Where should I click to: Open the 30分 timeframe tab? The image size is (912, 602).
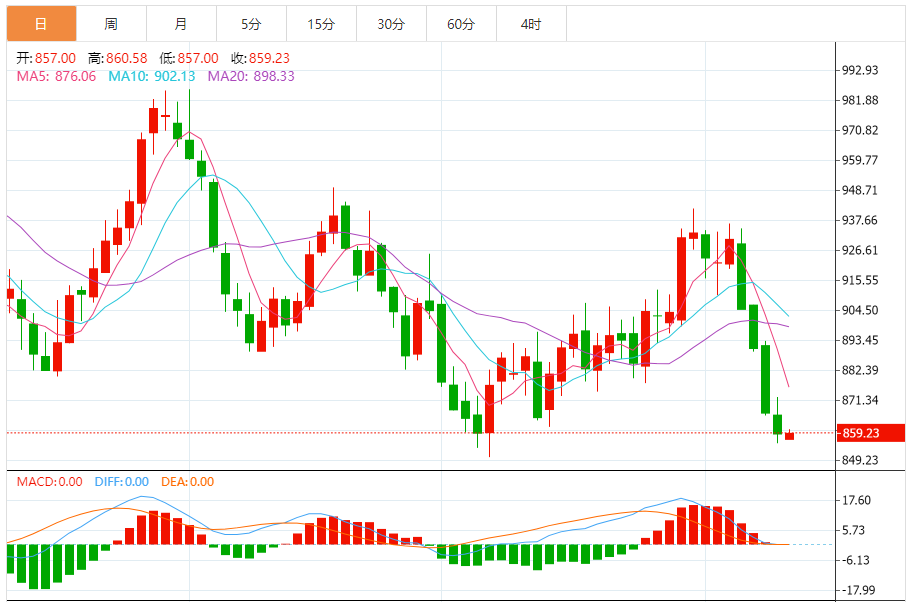[391, 24]
